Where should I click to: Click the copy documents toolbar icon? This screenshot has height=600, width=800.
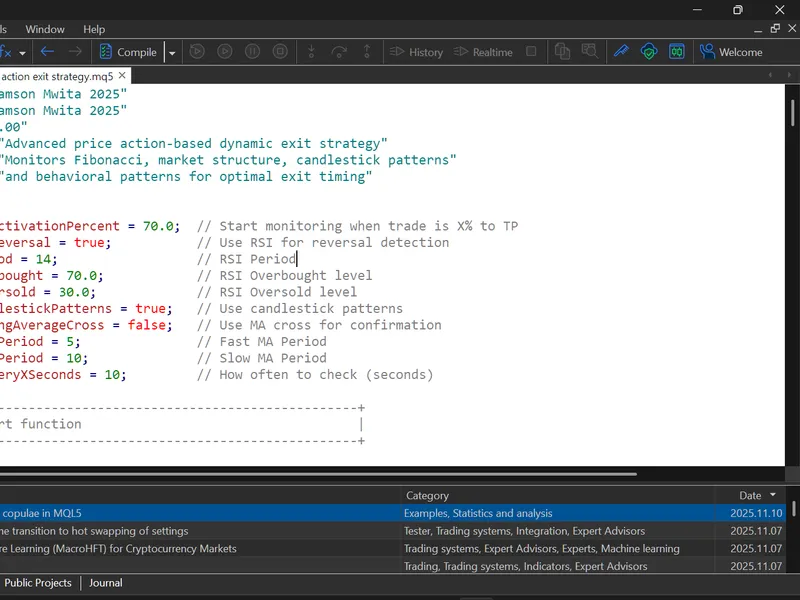562,52
